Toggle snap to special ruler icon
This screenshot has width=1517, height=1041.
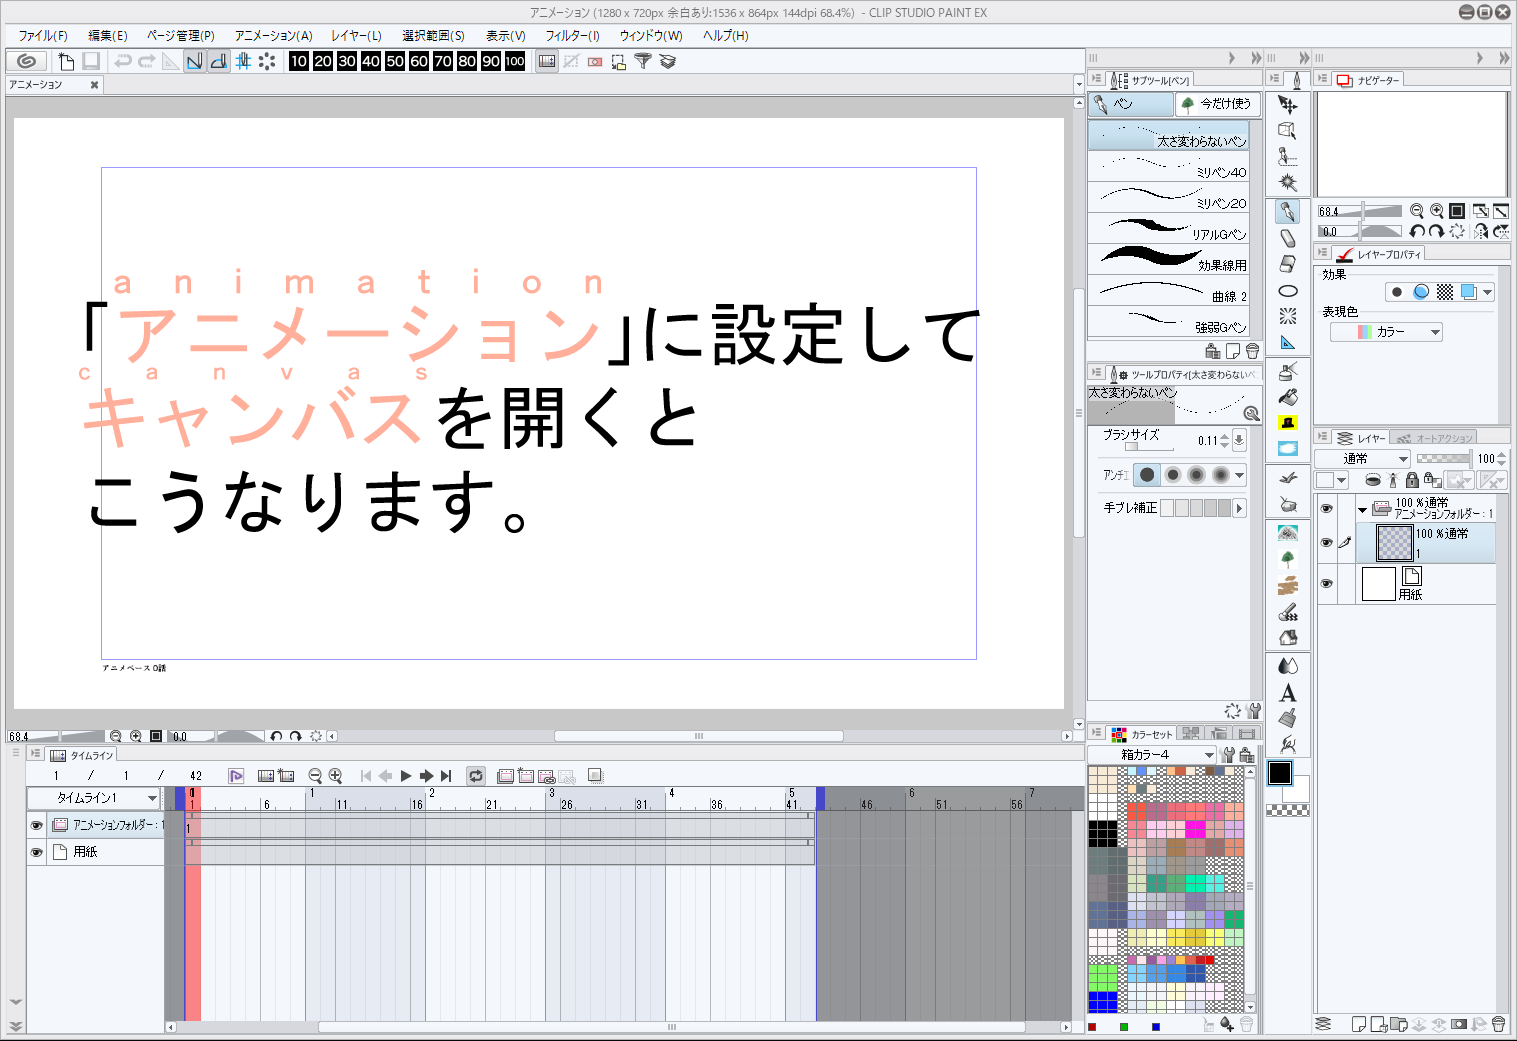(x=218, y=61)
